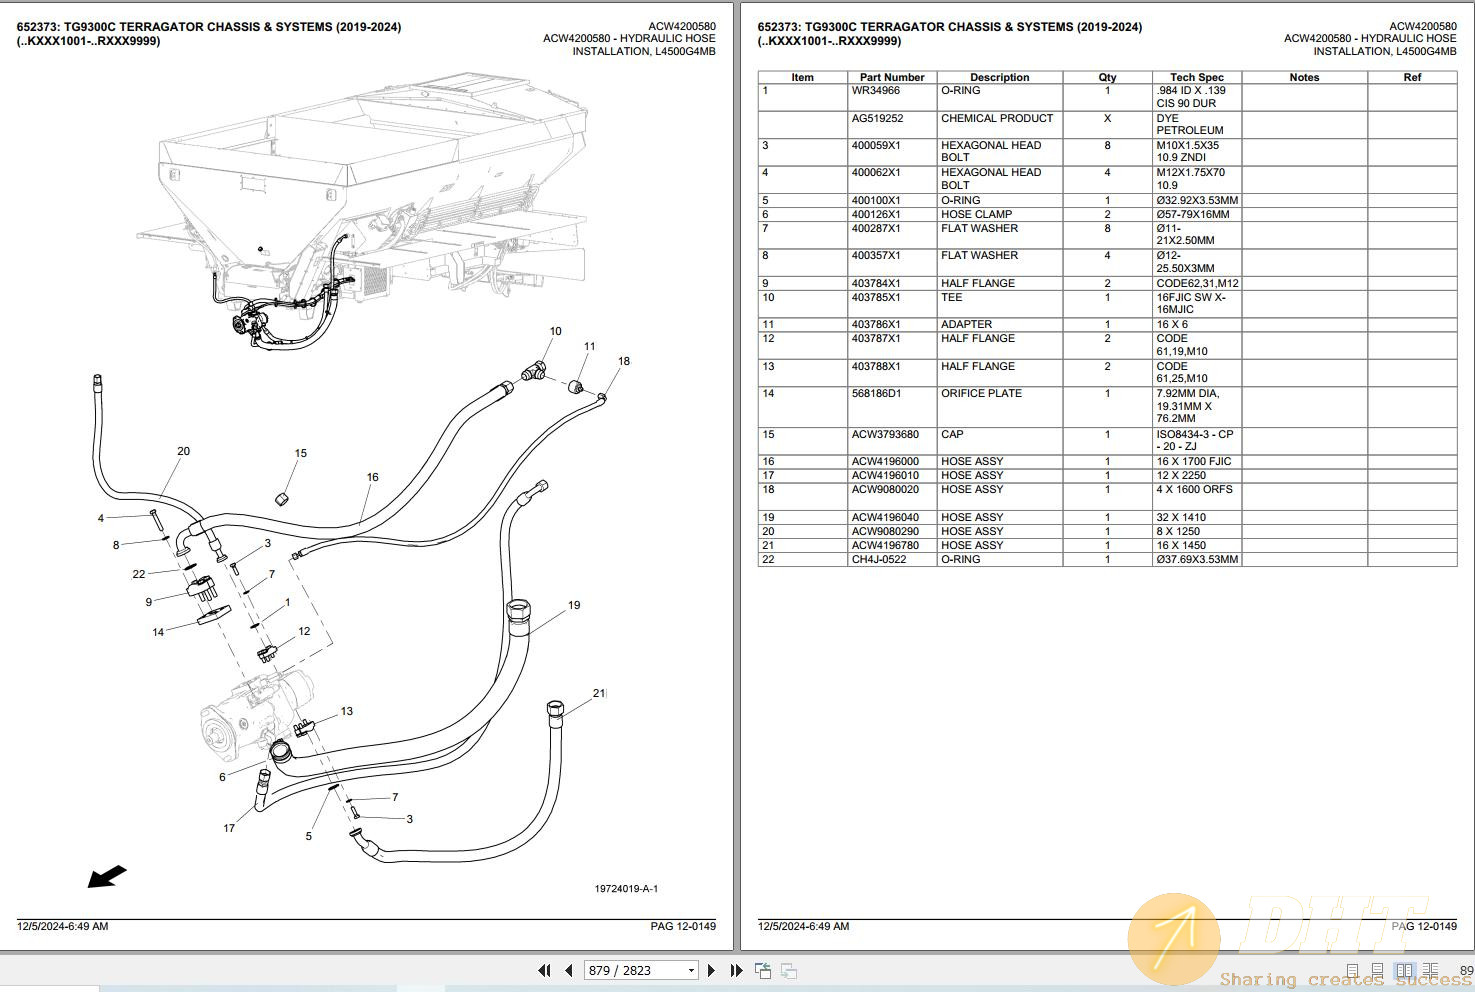Click callout number 17 in diagram

[x=229, y=828]
